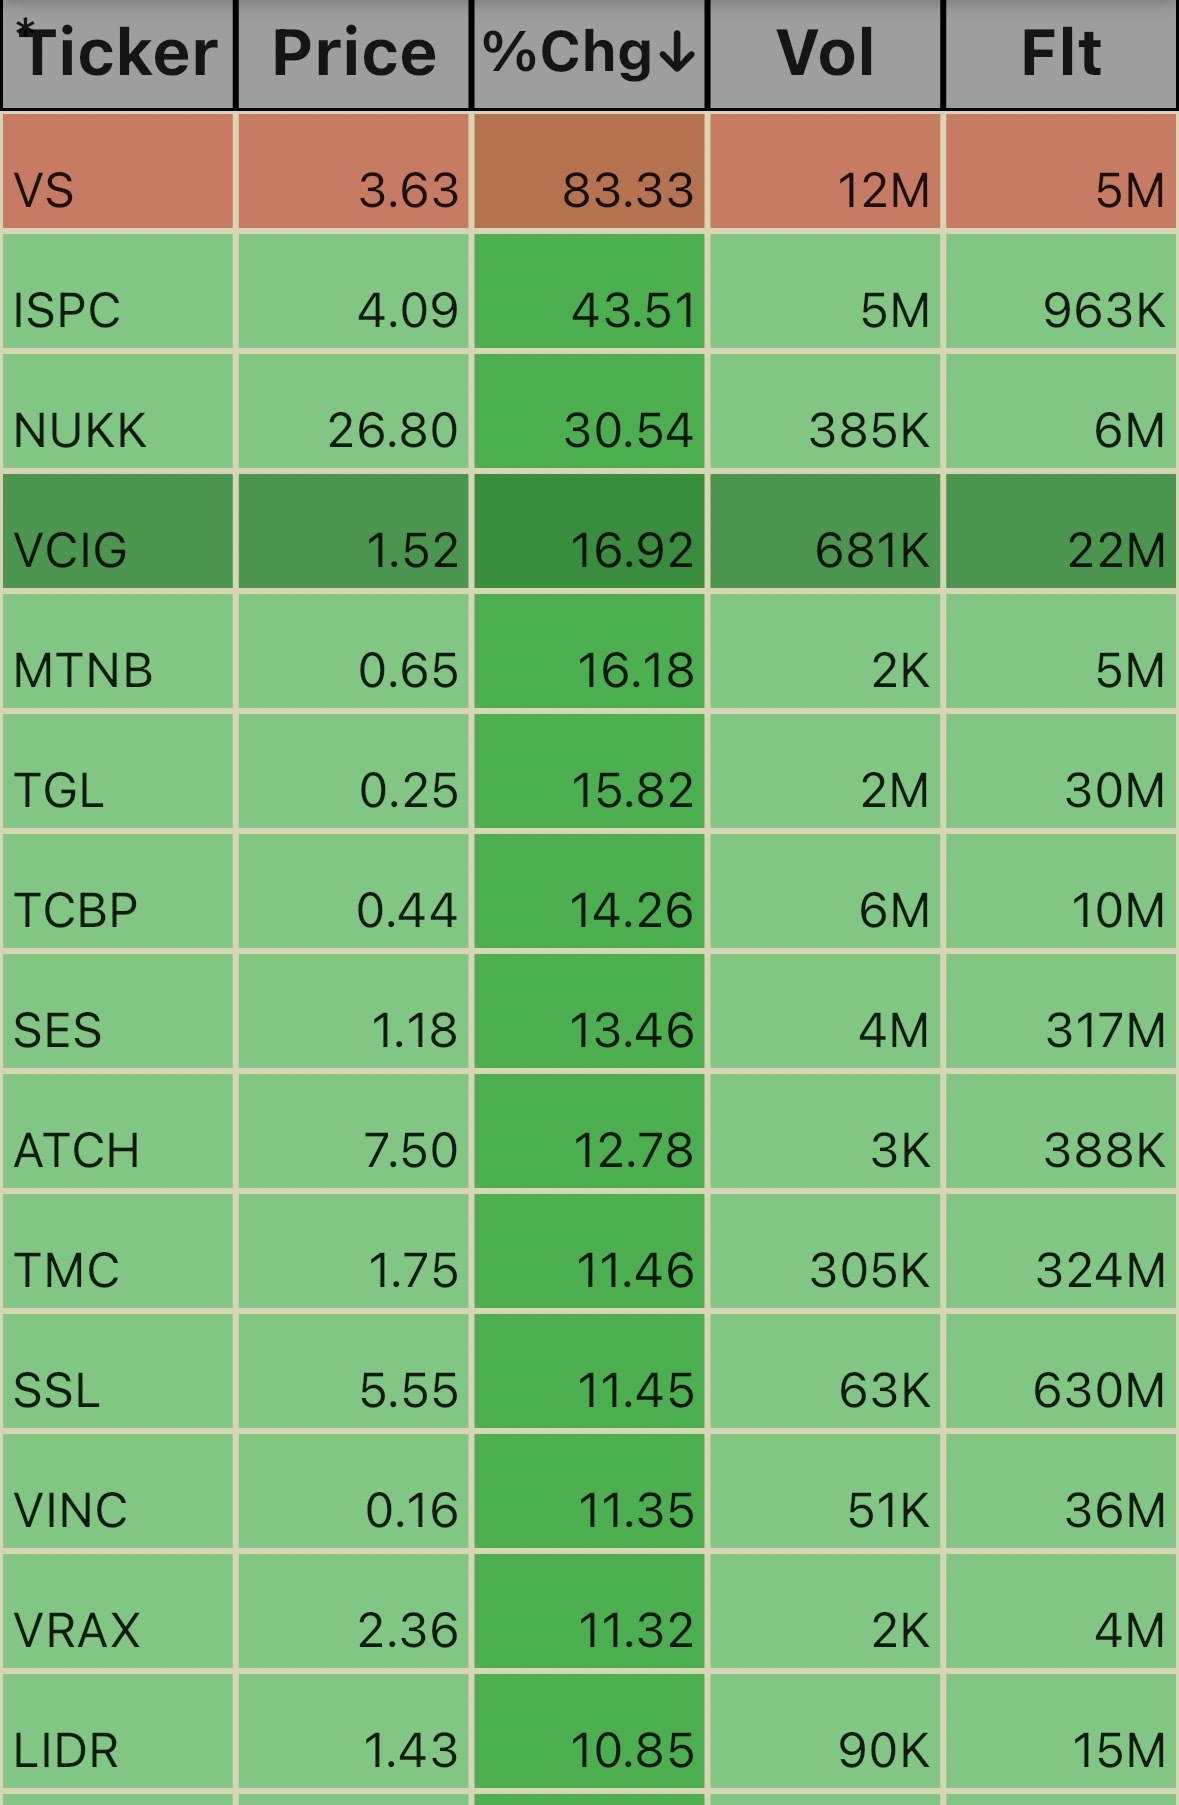1179x1805 pixels.
Task: Toggle the %Chg descending sort arrow
Action: [x=677, y=53]
